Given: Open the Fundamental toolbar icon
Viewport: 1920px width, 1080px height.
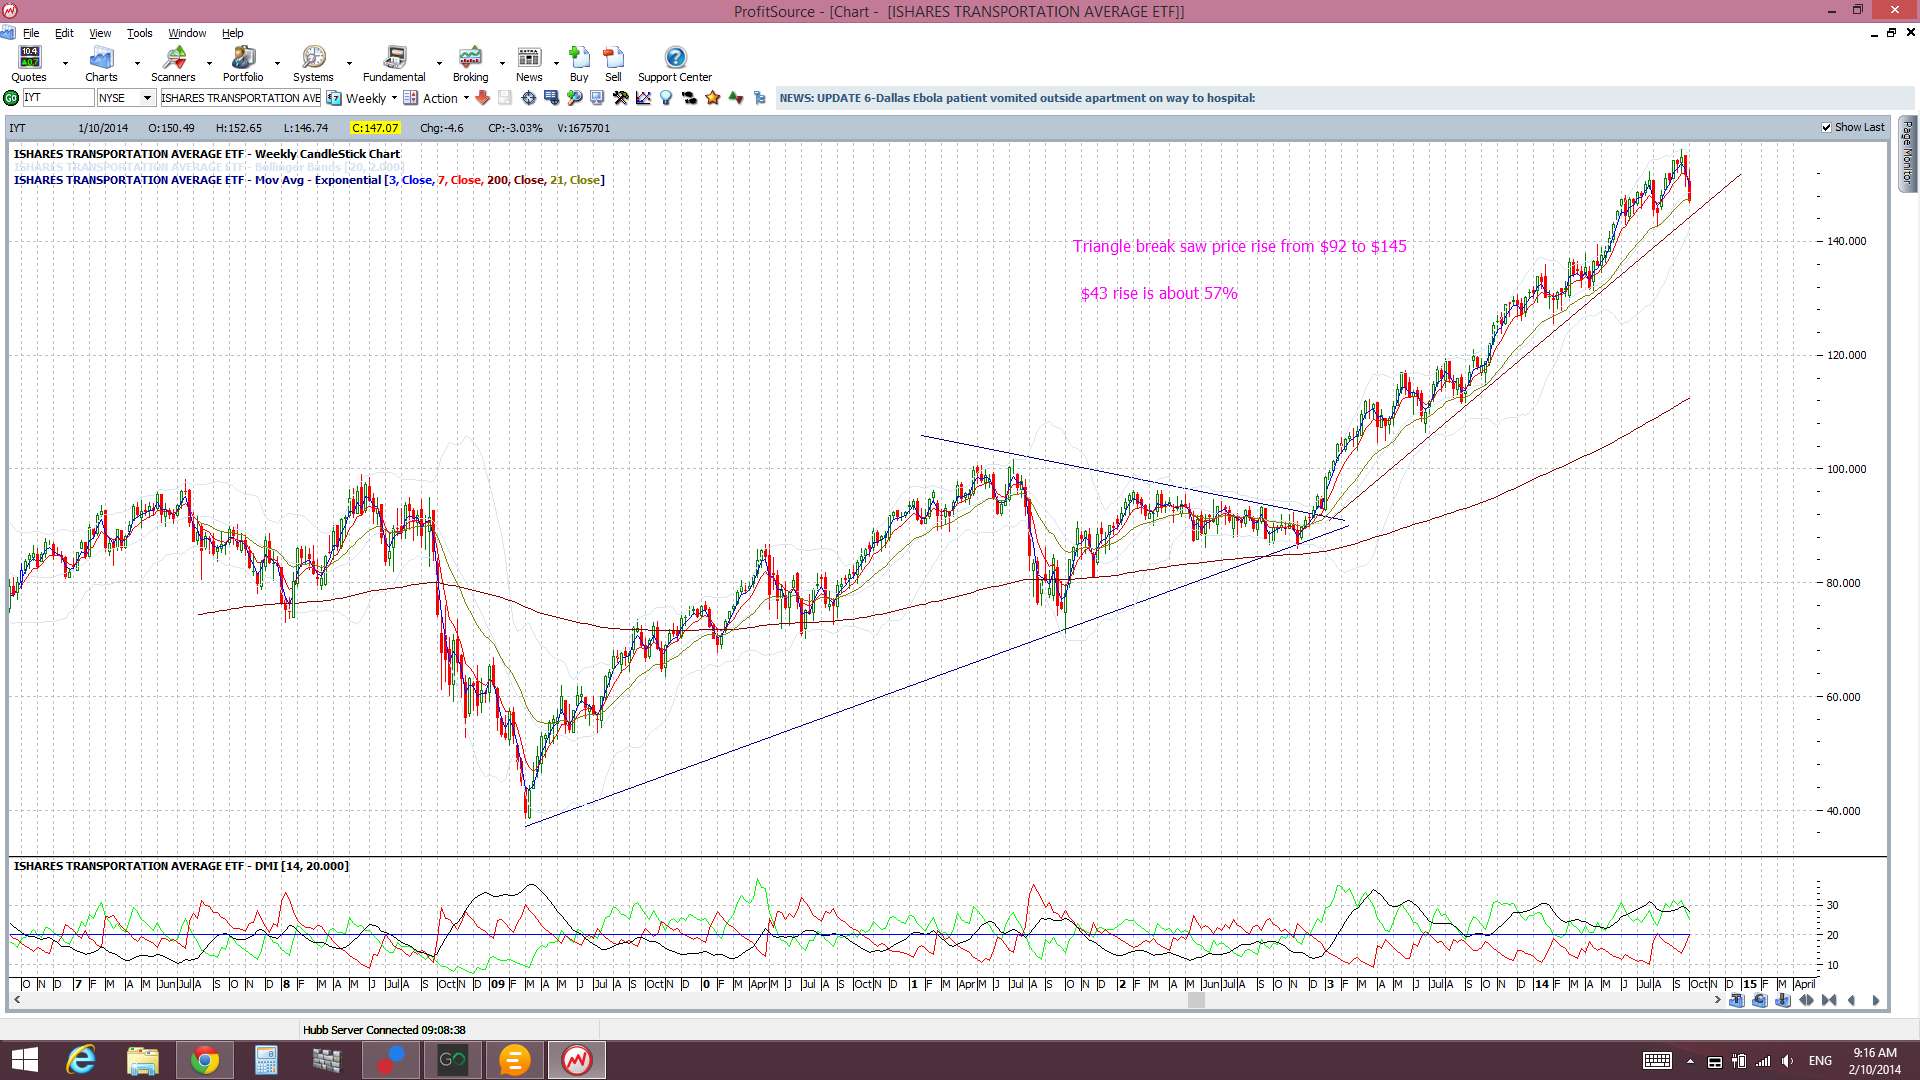Looking at the screenshot, I should click(394, 64).
